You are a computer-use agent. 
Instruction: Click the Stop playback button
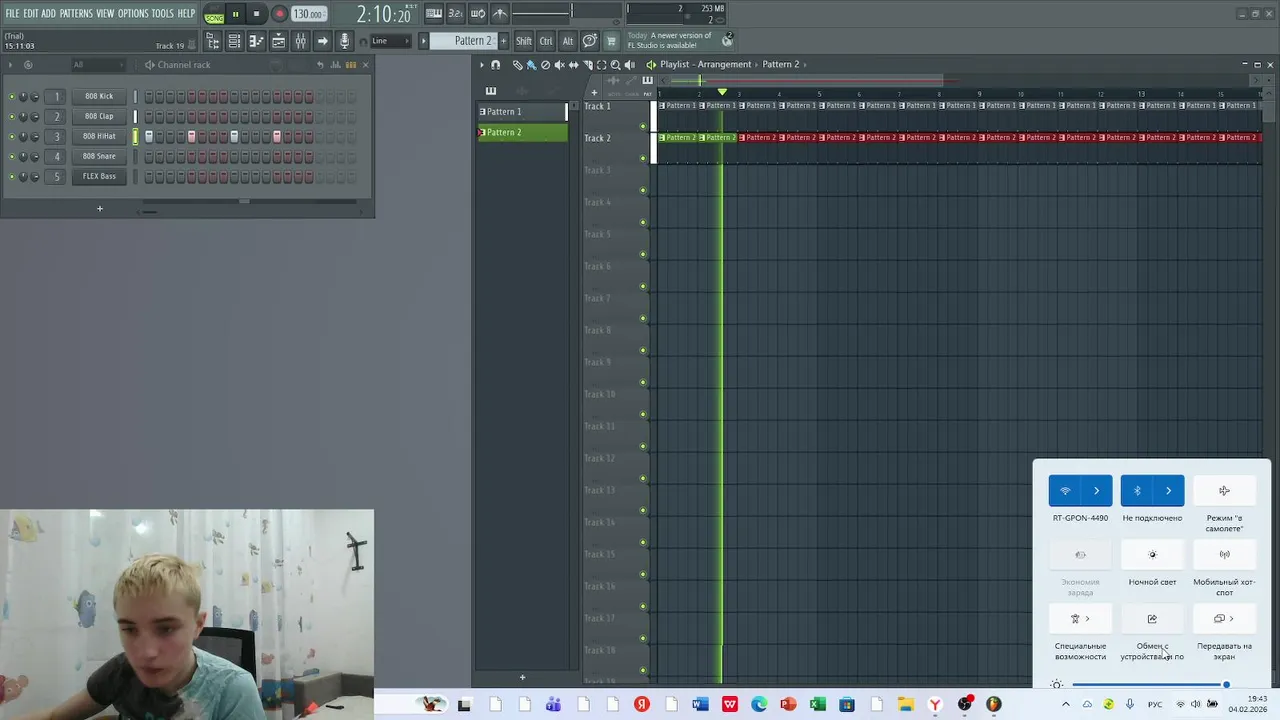coord(256,14)
